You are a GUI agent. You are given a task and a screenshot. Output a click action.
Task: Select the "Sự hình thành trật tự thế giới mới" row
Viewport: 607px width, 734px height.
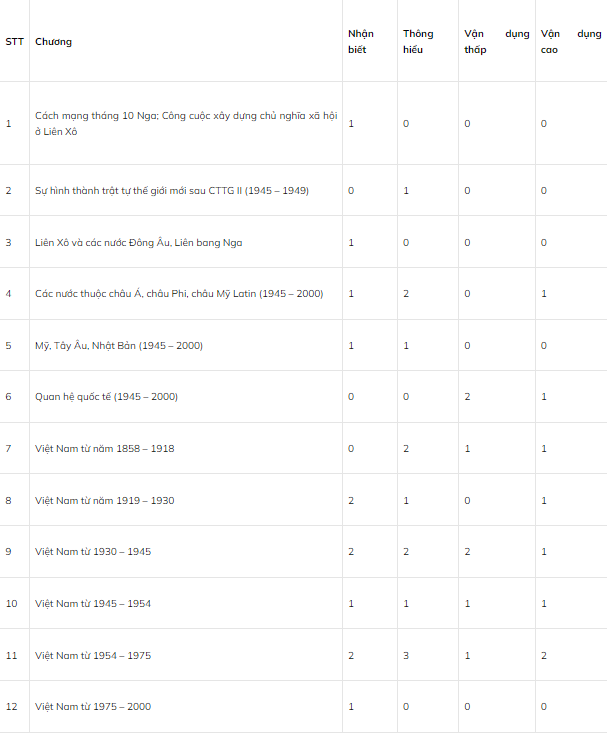[x=172, y=190]
